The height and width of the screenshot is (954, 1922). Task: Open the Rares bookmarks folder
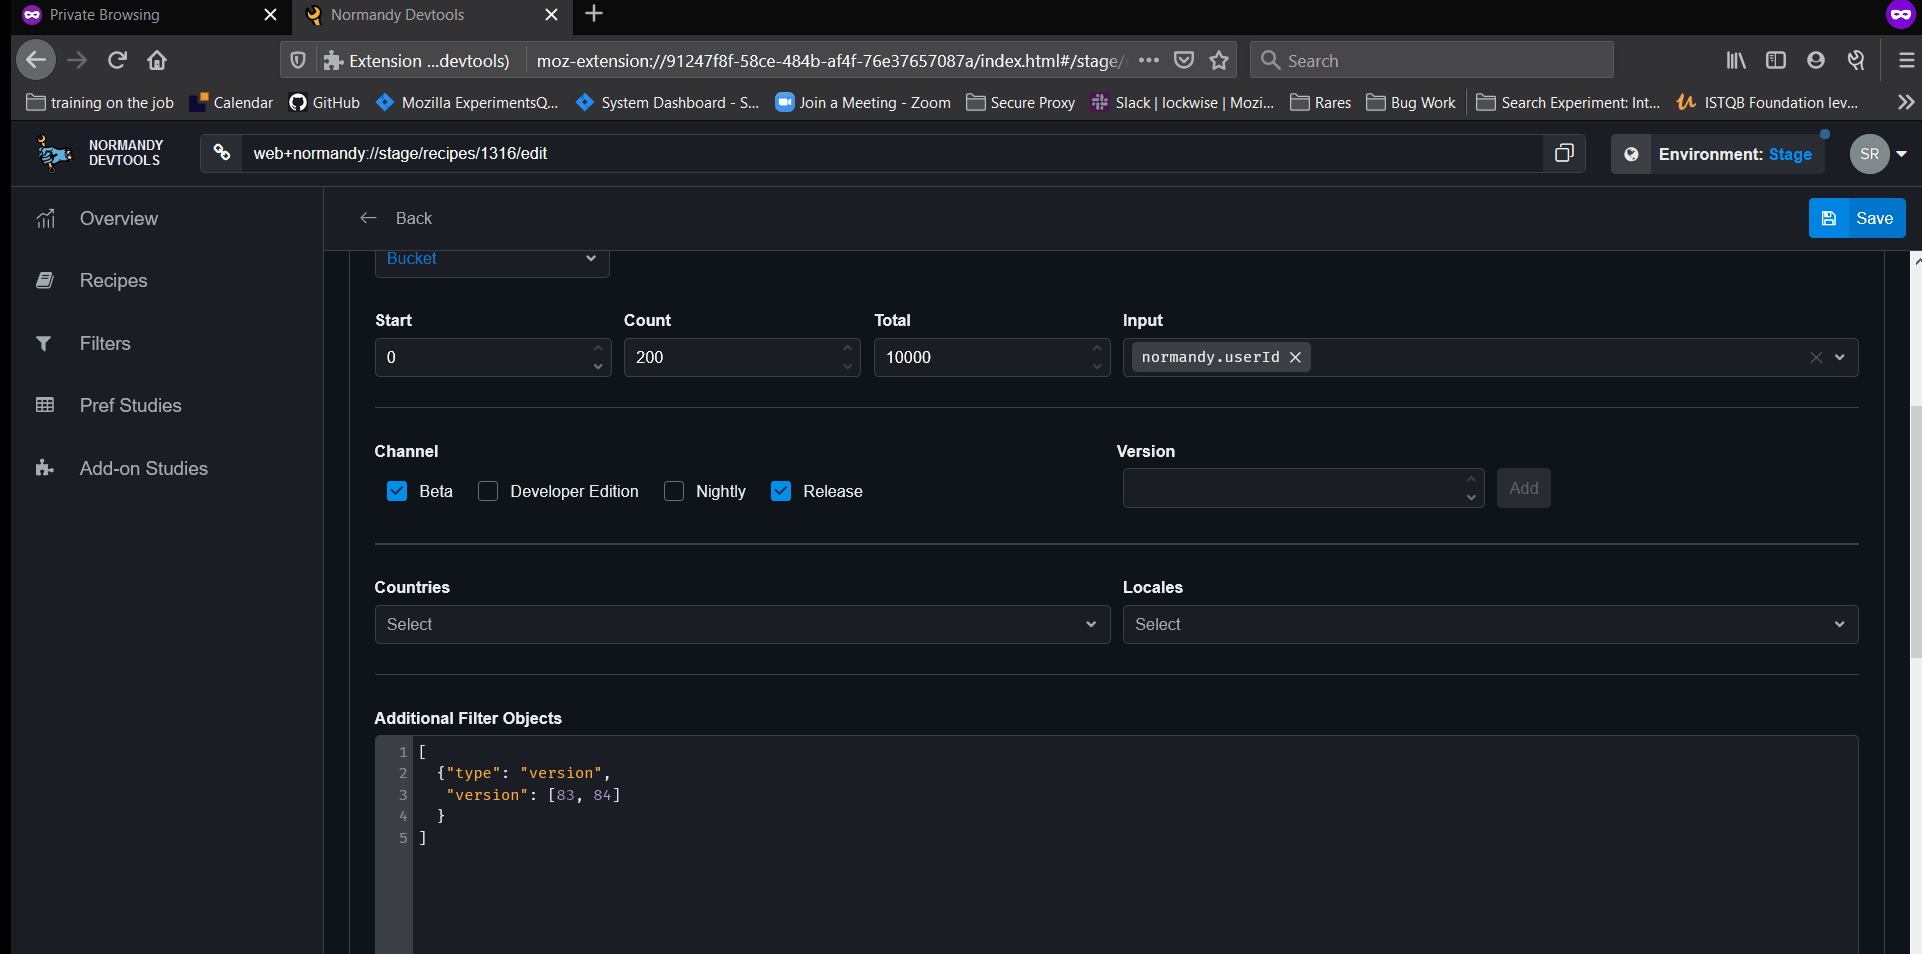[1321, 102]
